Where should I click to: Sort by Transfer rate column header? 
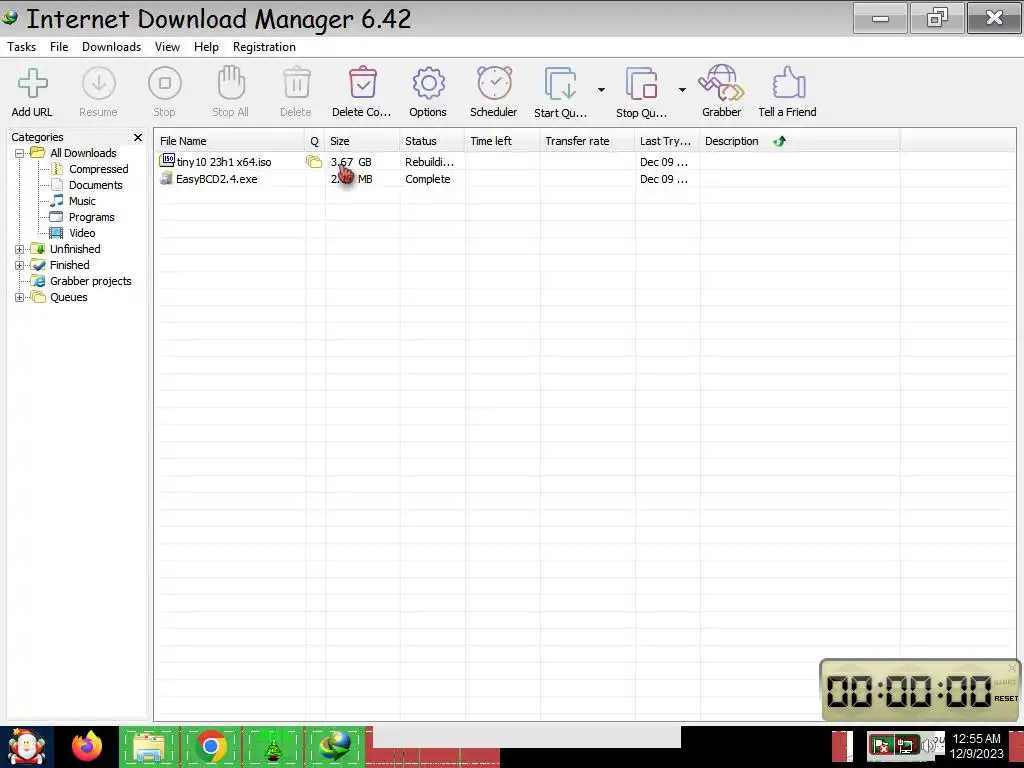tap(588, 141)
